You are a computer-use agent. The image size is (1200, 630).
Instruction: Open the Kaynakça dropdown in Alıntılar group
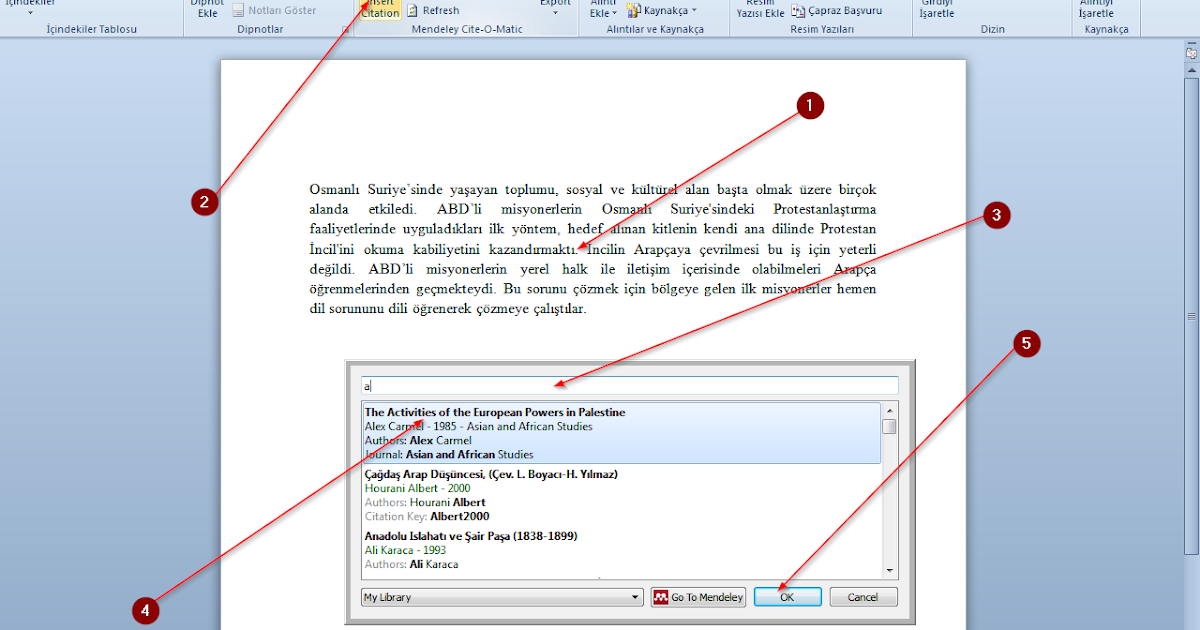(662, 10)
